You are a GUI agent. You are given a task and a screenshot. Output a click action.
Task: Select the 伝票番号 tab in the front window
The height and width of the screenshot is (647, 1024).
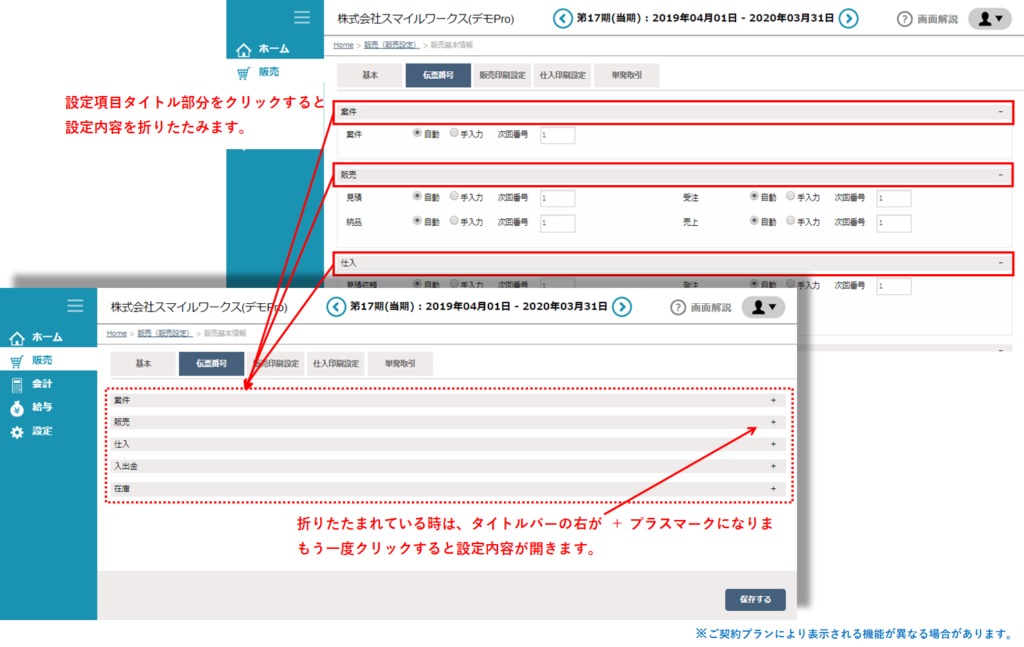211,364
